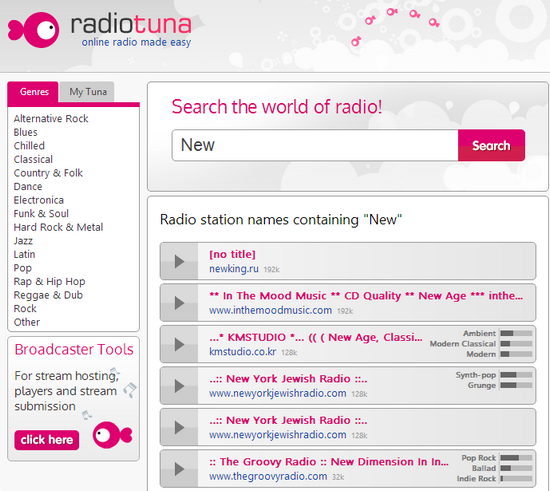The image size is (550, 491).
Task: Visit the kmstudio.co.kr link
Action: pos(242,352)
